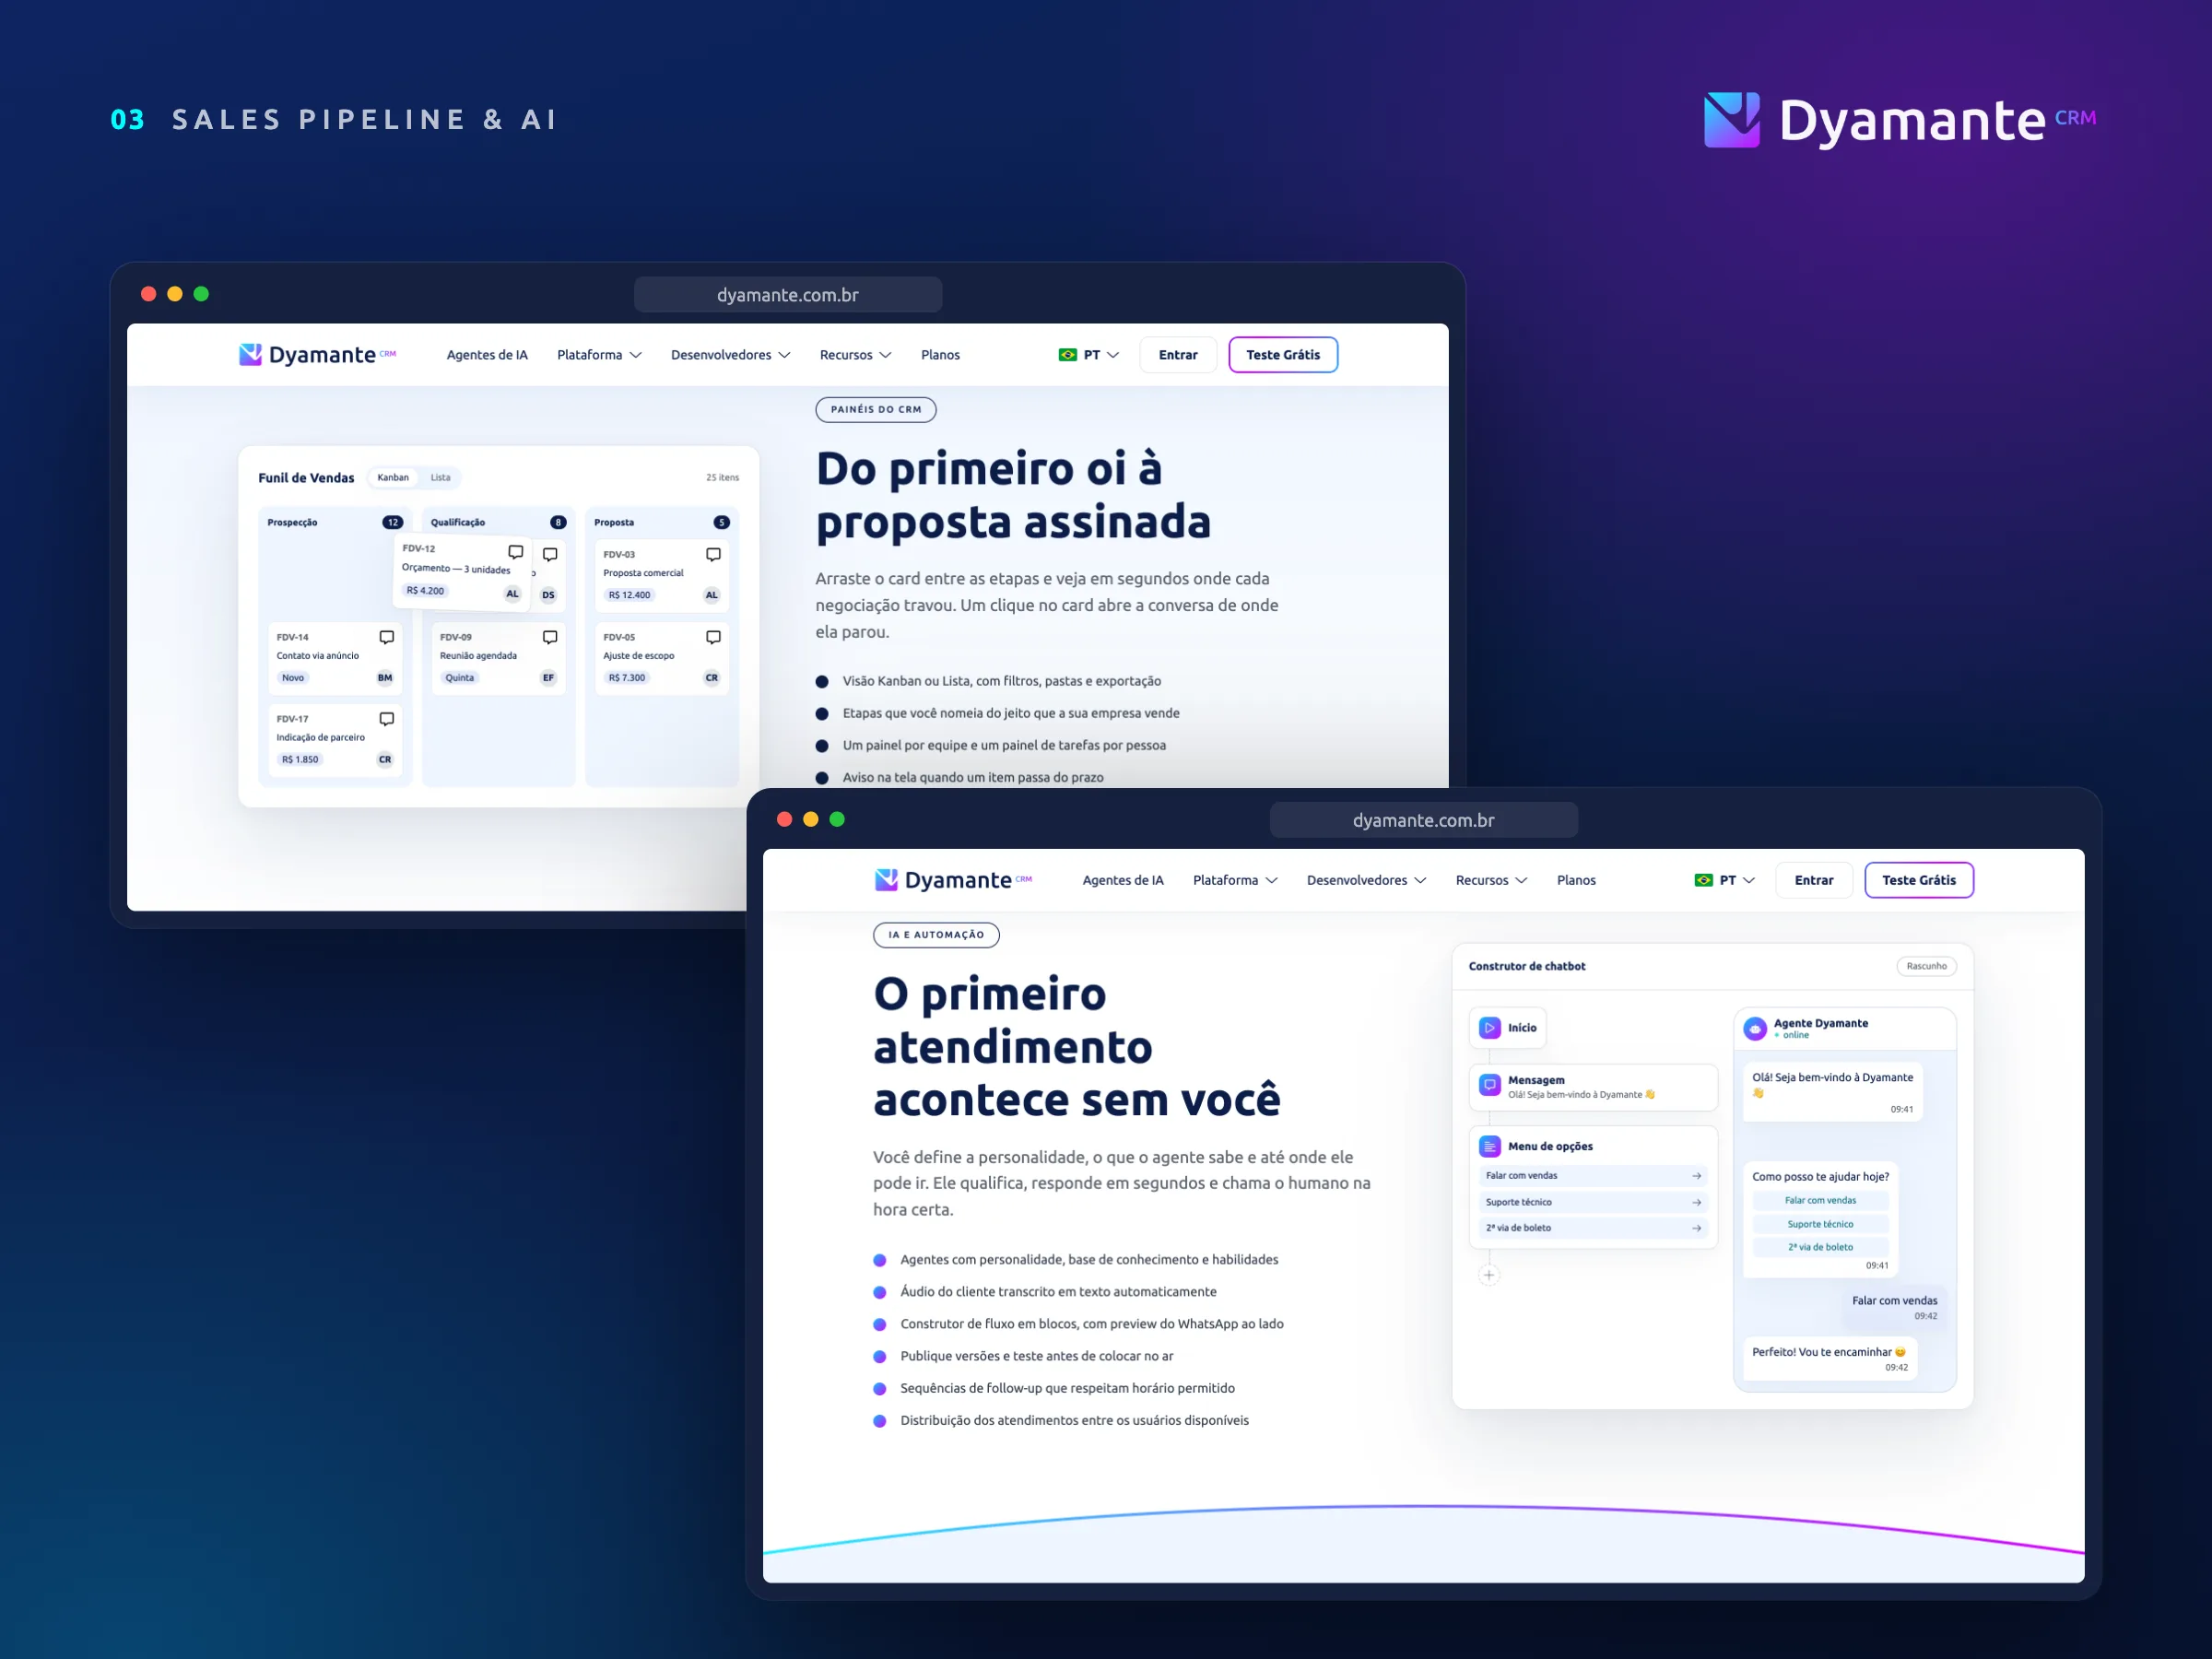Open chat icon on FDV-12 card

coord(516,552)
